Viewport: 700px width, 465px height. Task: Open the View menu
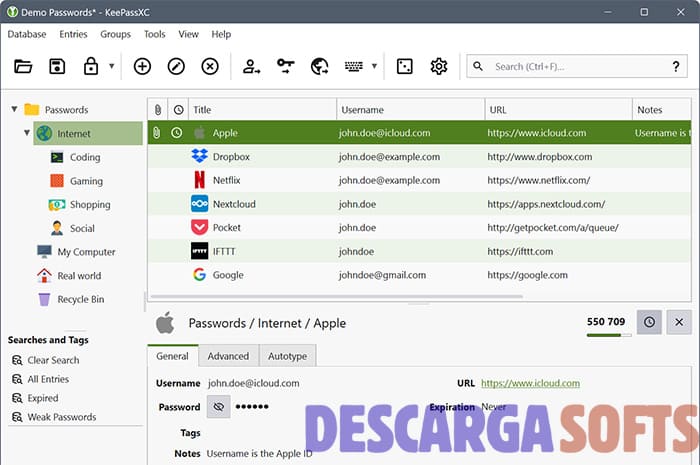coord(188,34)
